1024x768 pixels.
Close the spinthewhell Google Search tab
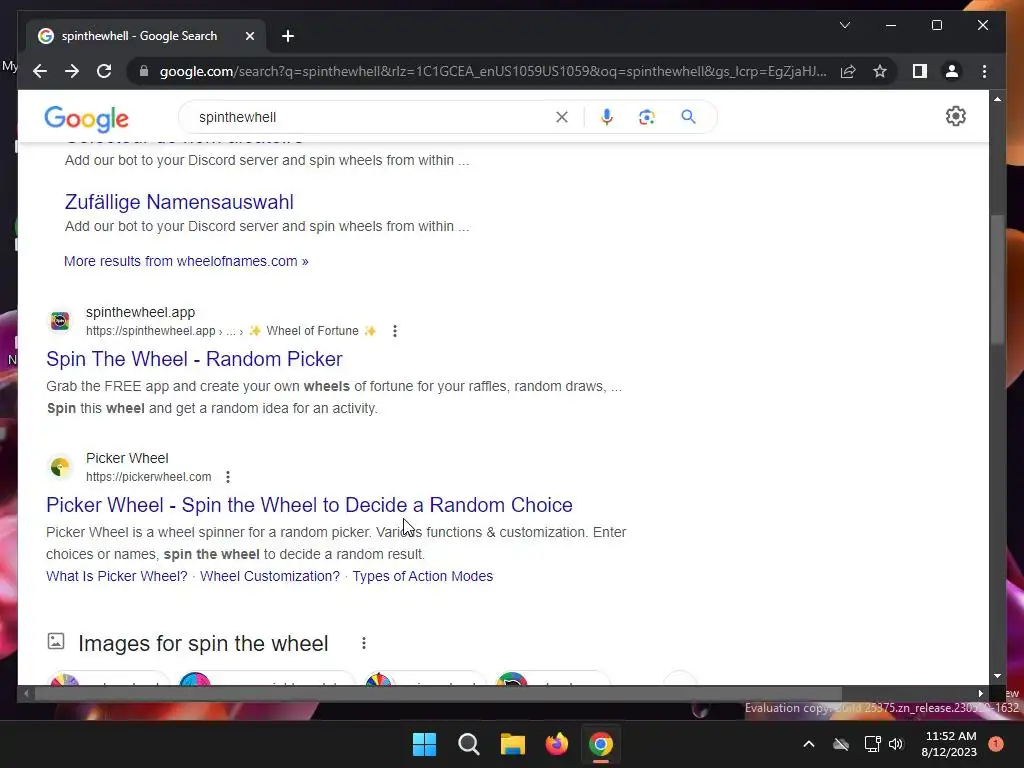pos(249,36)
